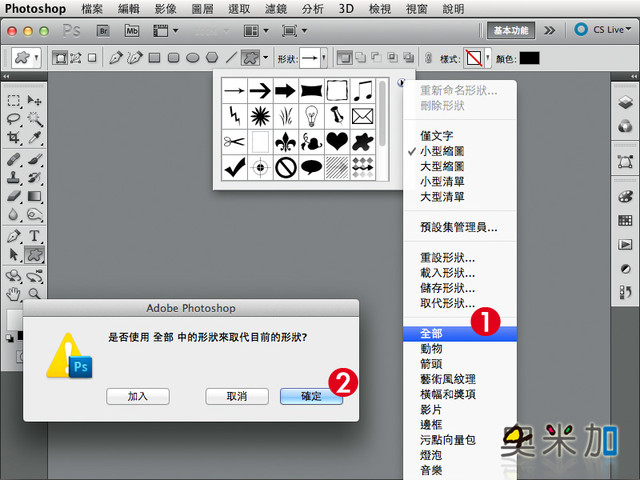Select Intersect Shape Areas option
Screen dimensions: 640x480
pyautogui.click(x=392, y=58)
